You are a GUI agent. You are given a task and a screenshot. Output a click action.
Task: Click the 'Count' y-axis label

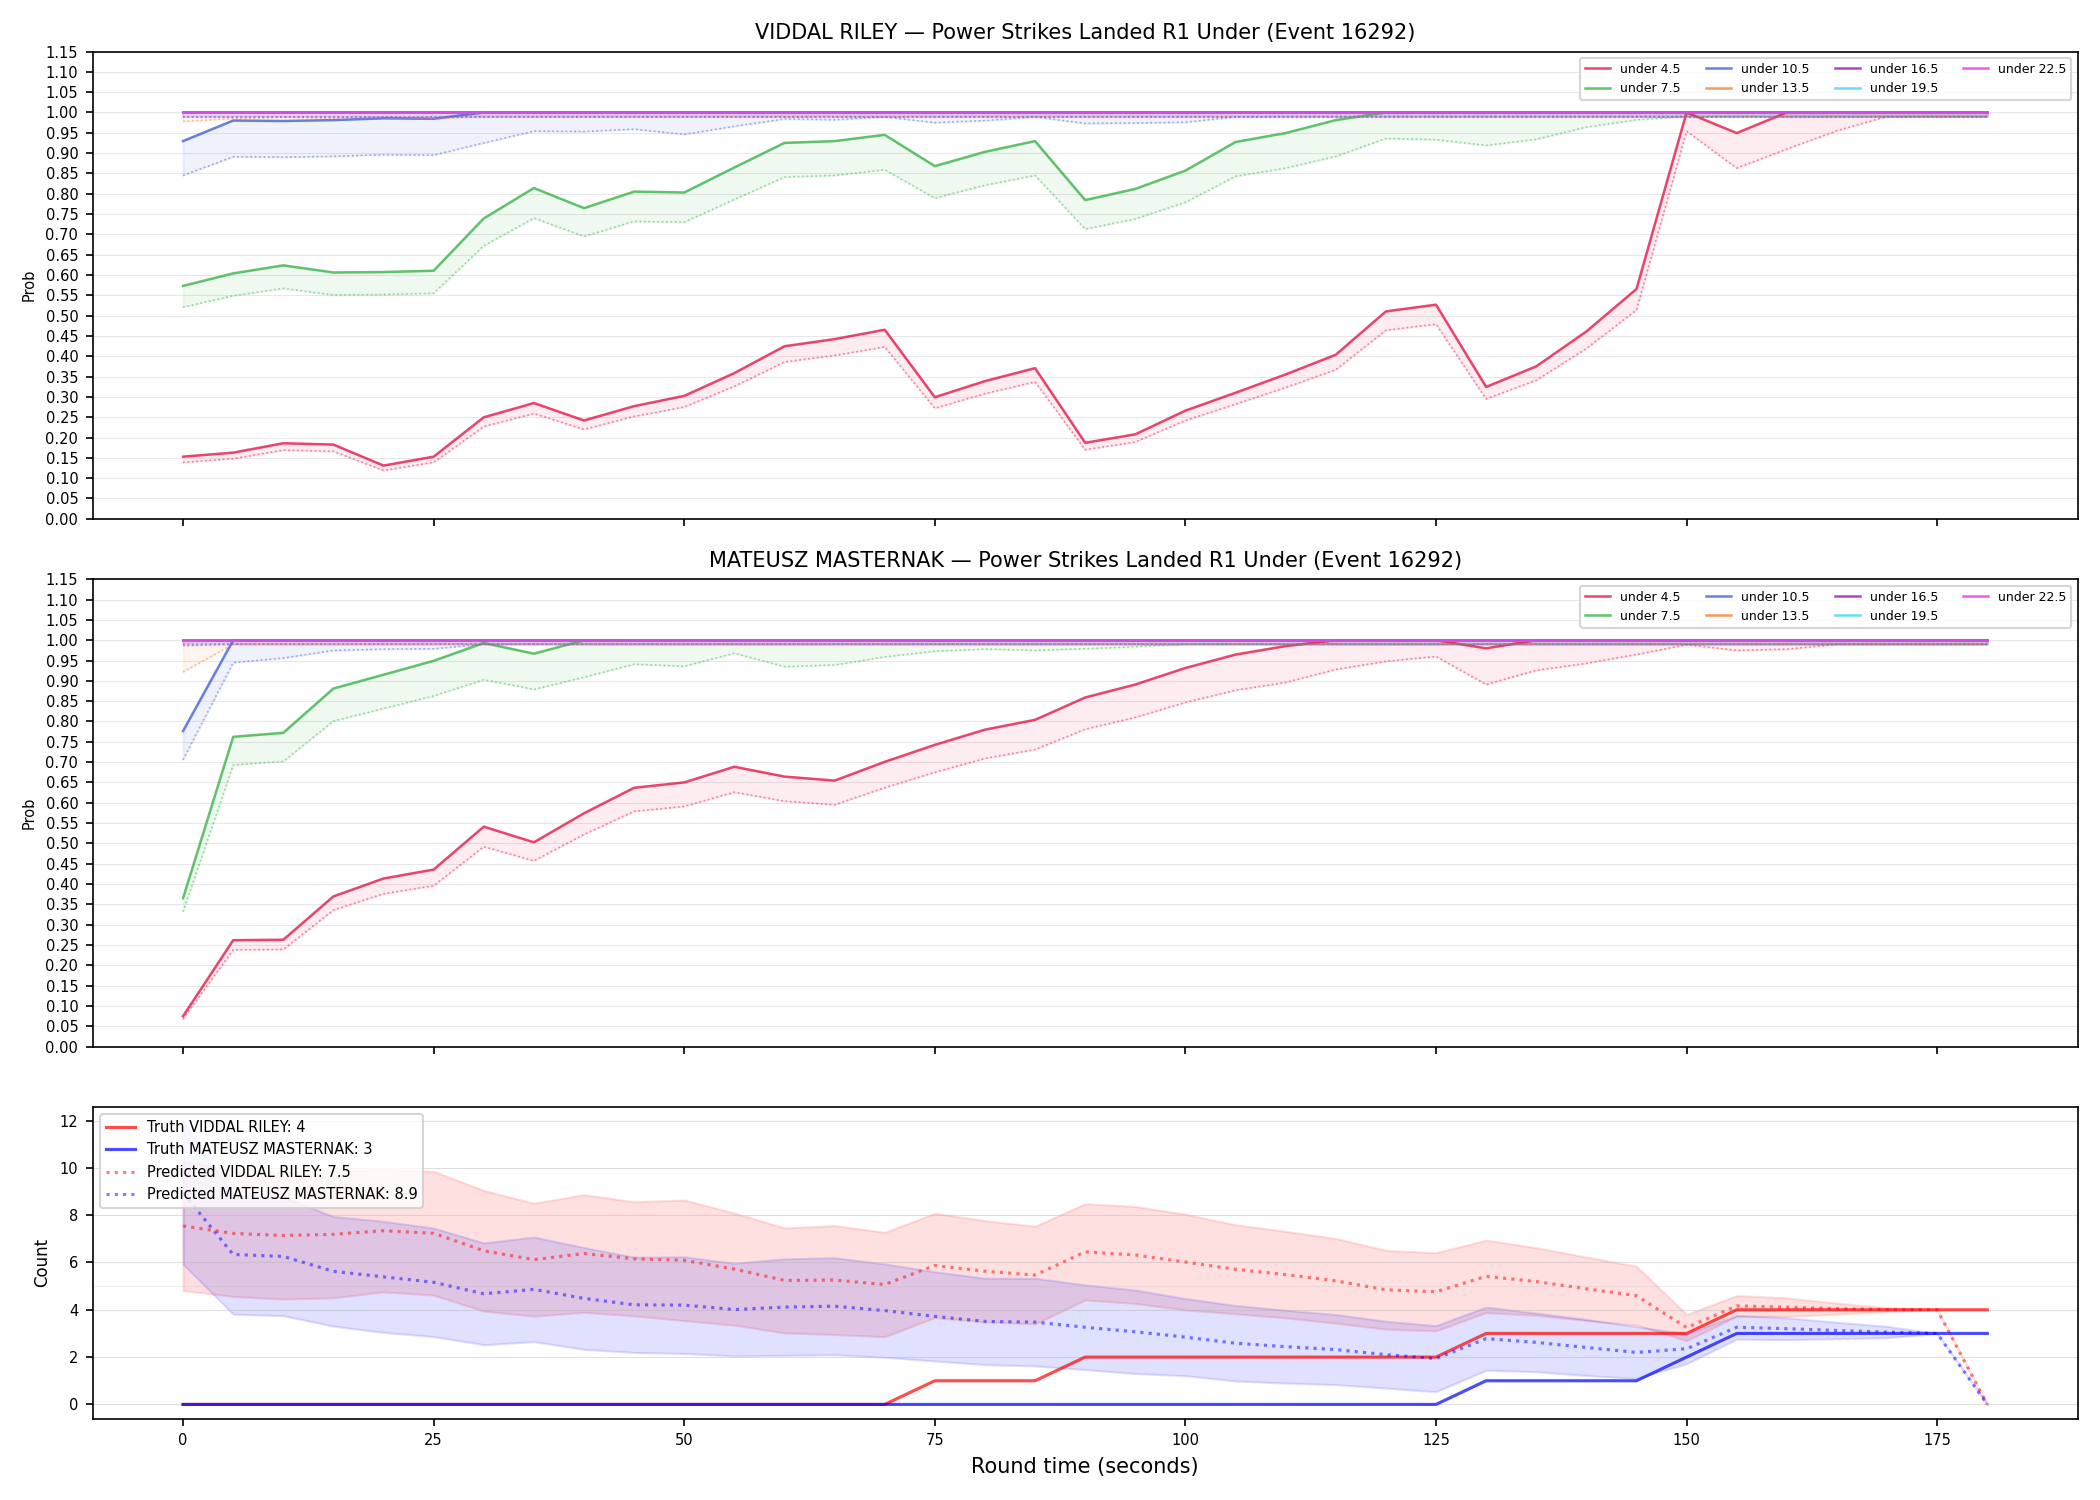[x=41, y=1263]
